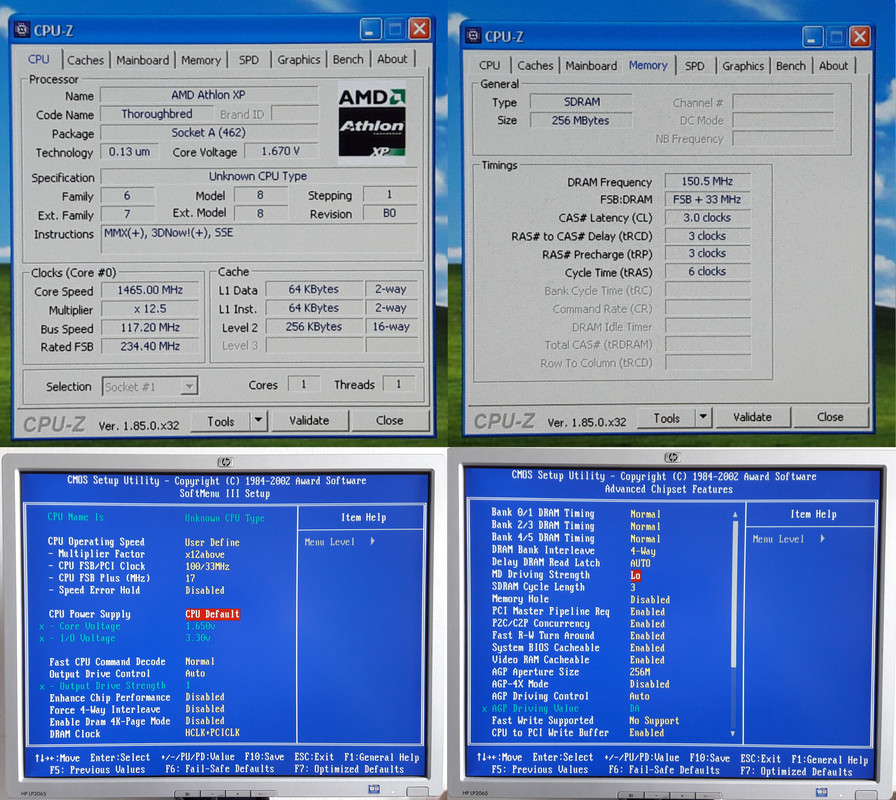Select Graphics tab in right CPU-Z window
896x800 pixels.
(743, 66)
